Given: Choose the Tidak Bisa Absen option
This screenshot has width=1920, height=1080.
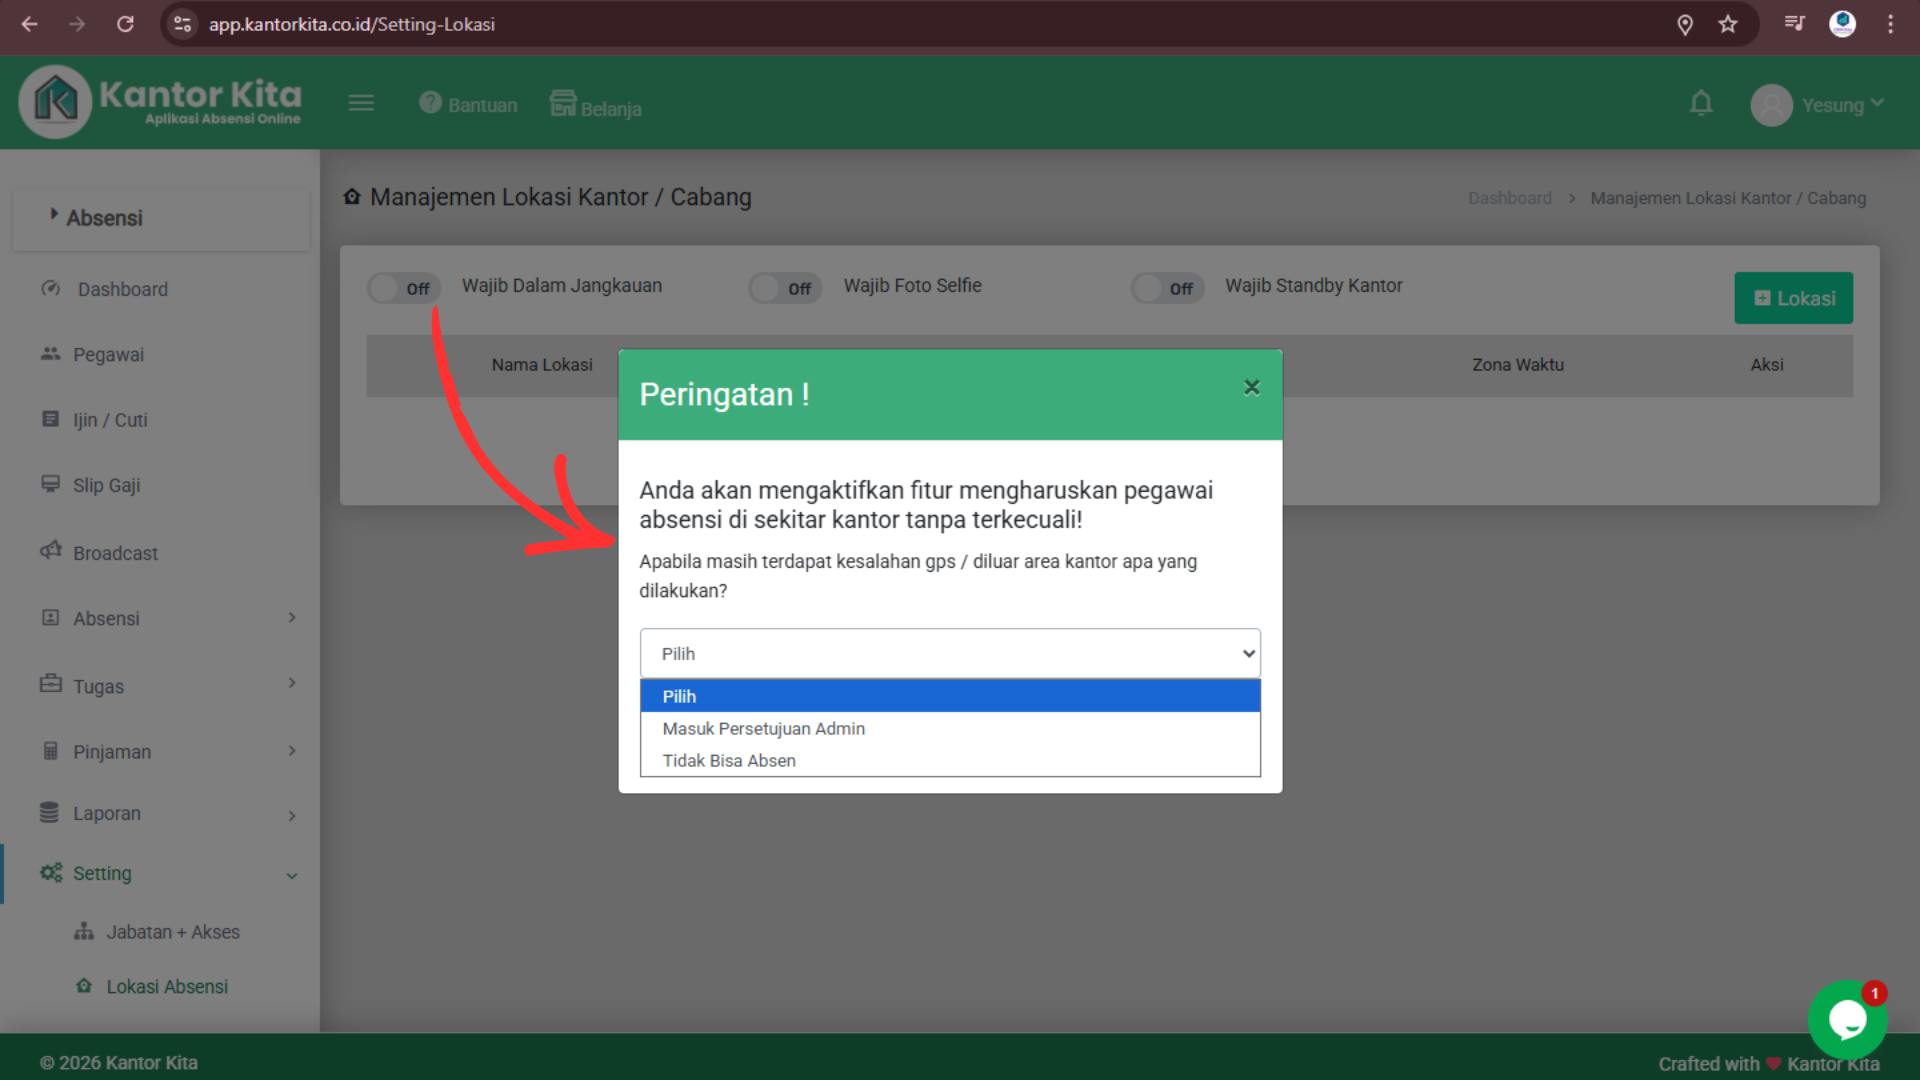Looking at the screenshot, I should pos(728,761).
